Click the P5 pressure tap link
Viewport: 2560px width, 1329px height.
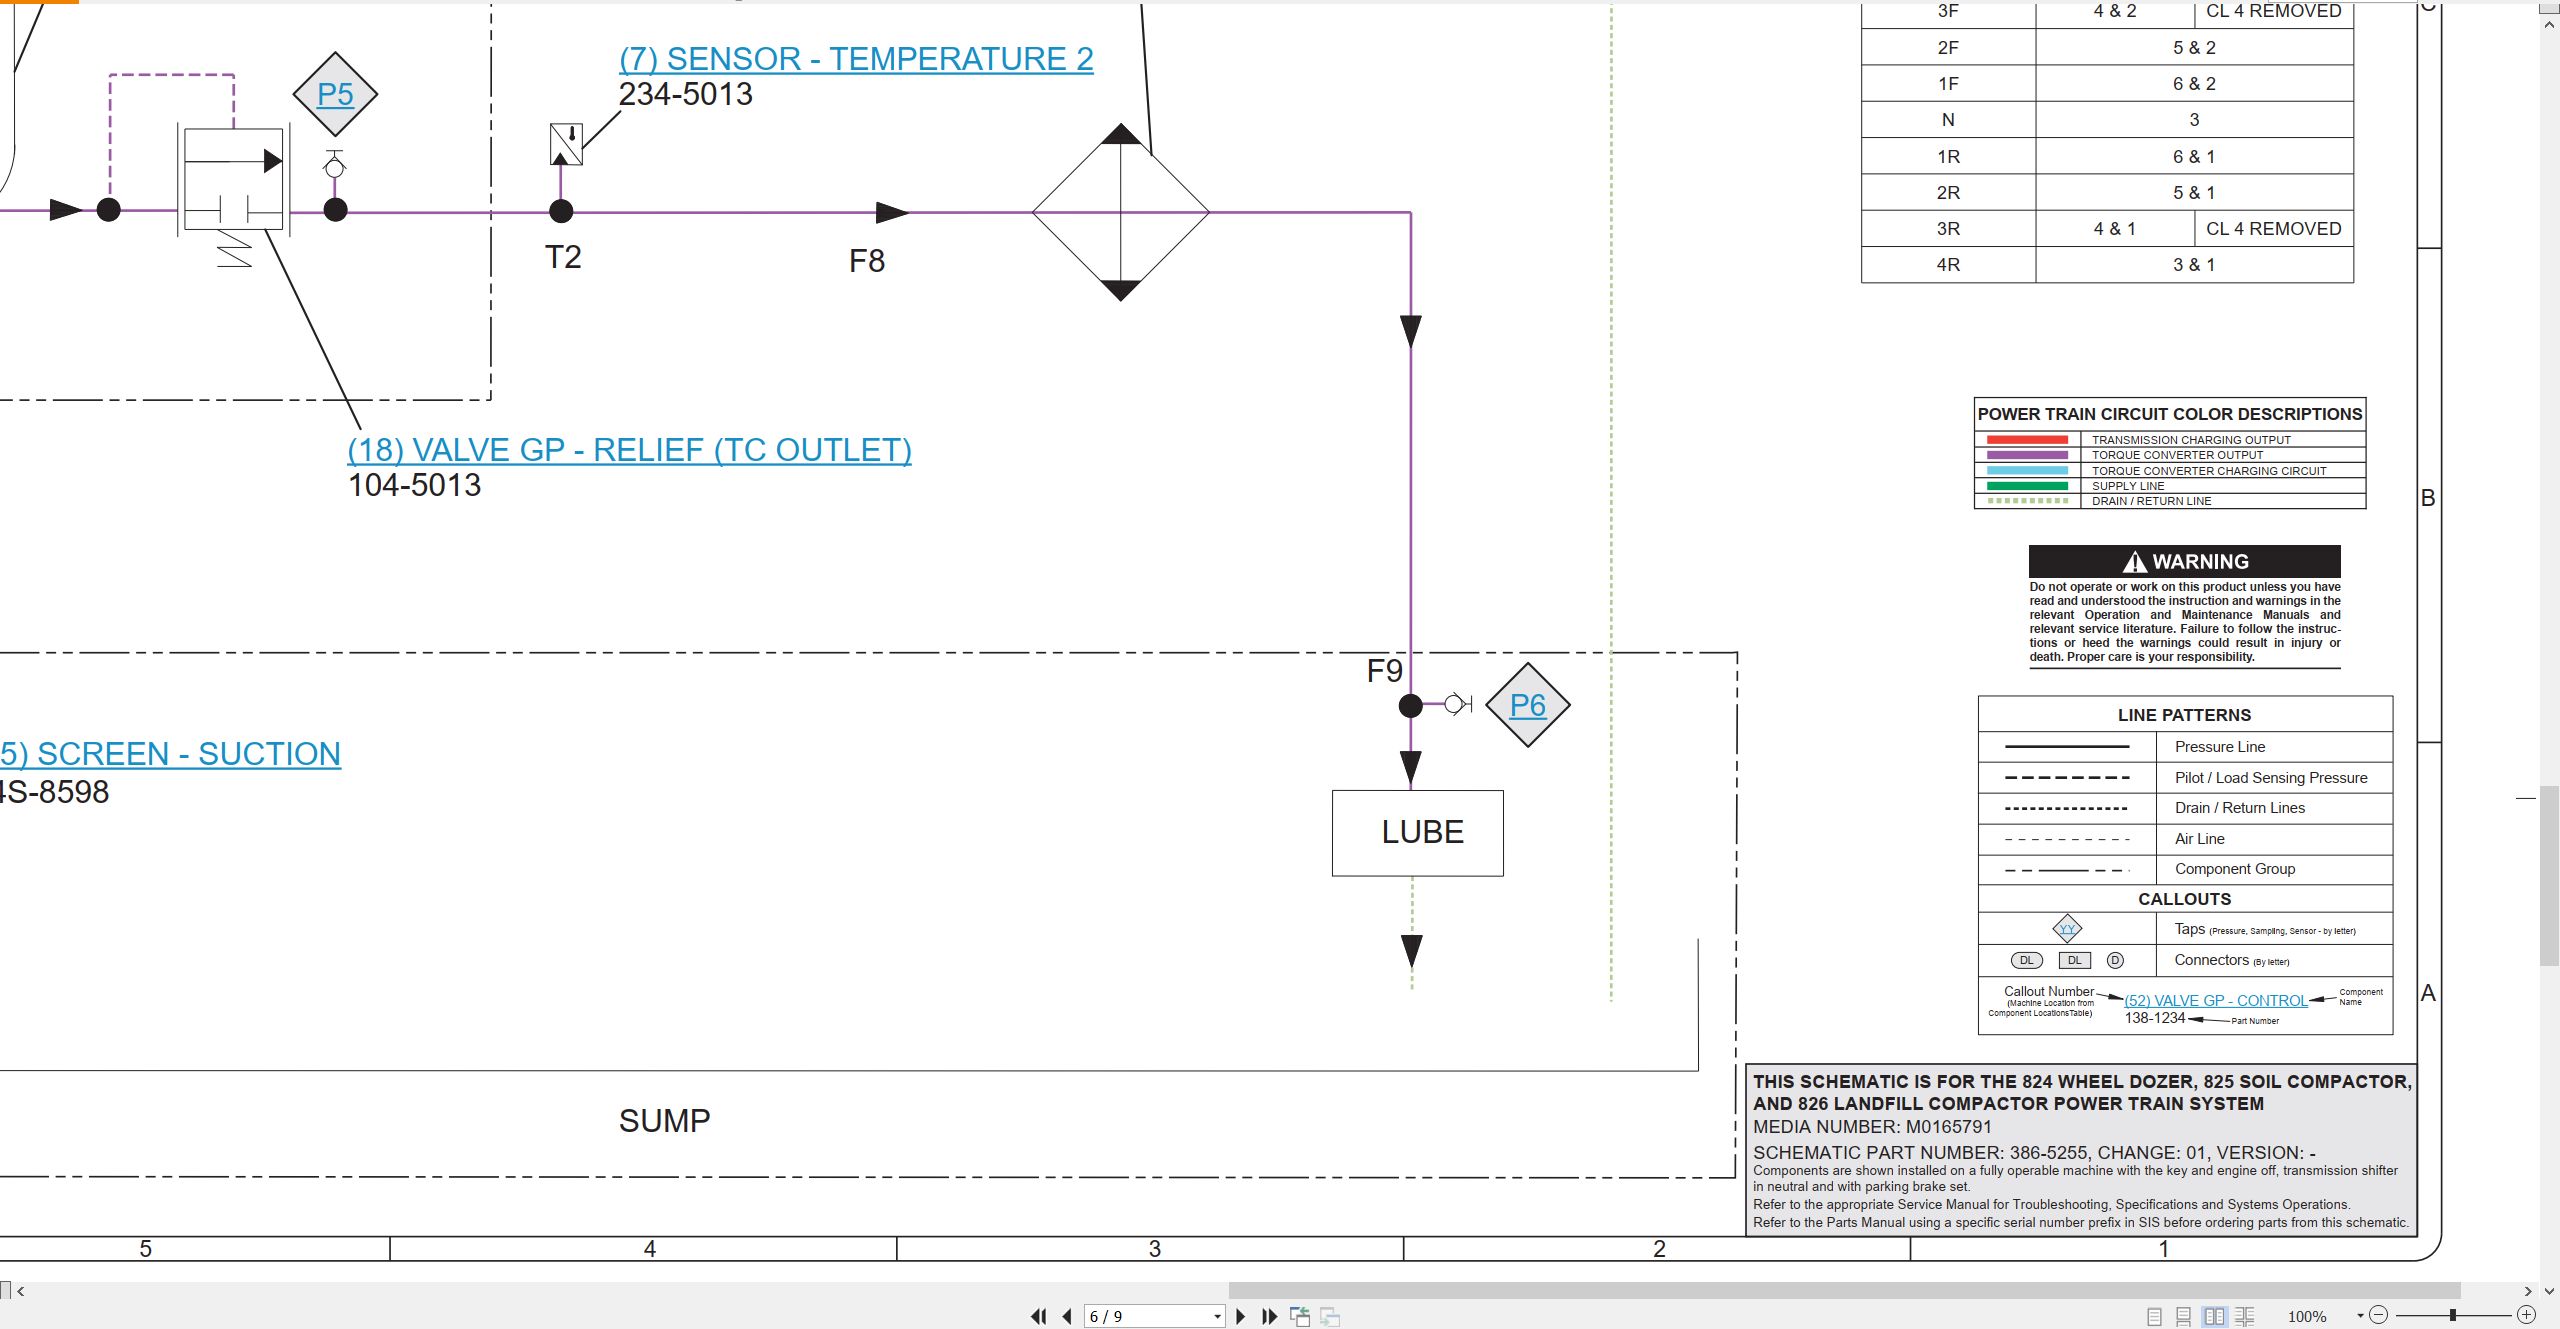click(x=335, y=94)
